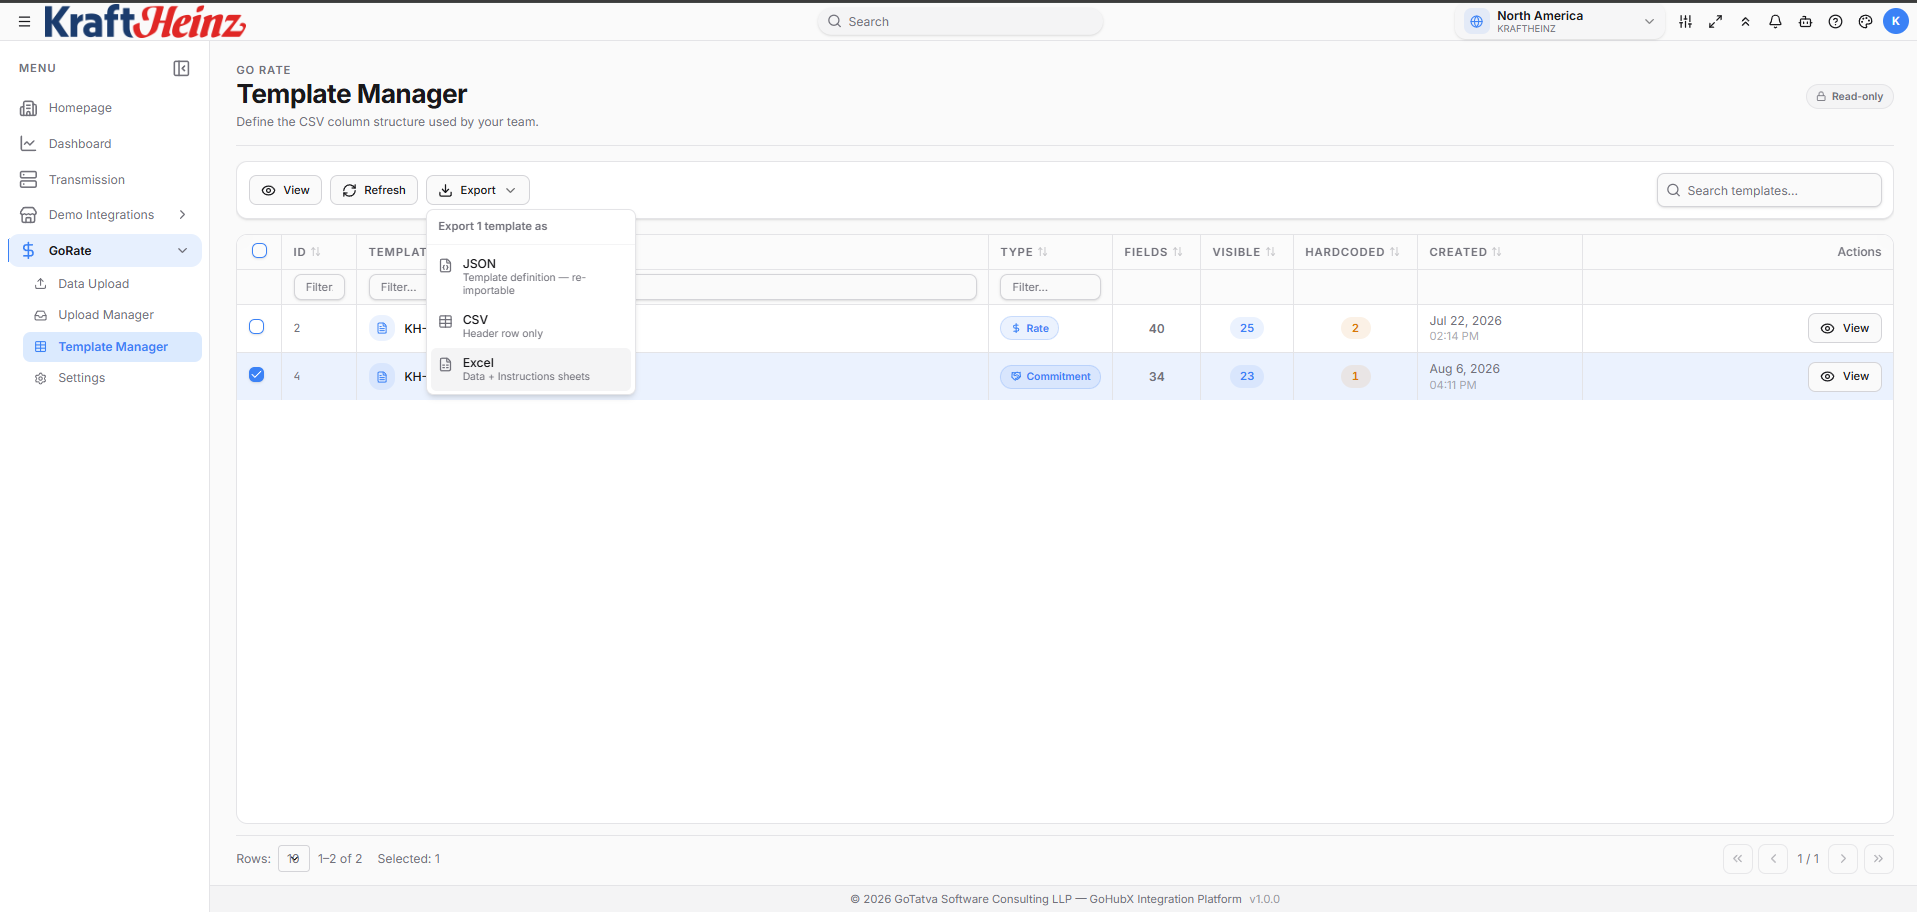Go to last page button
Image resolution: width=1917 pixels, height=912 pixels.
pos(1878,859)
